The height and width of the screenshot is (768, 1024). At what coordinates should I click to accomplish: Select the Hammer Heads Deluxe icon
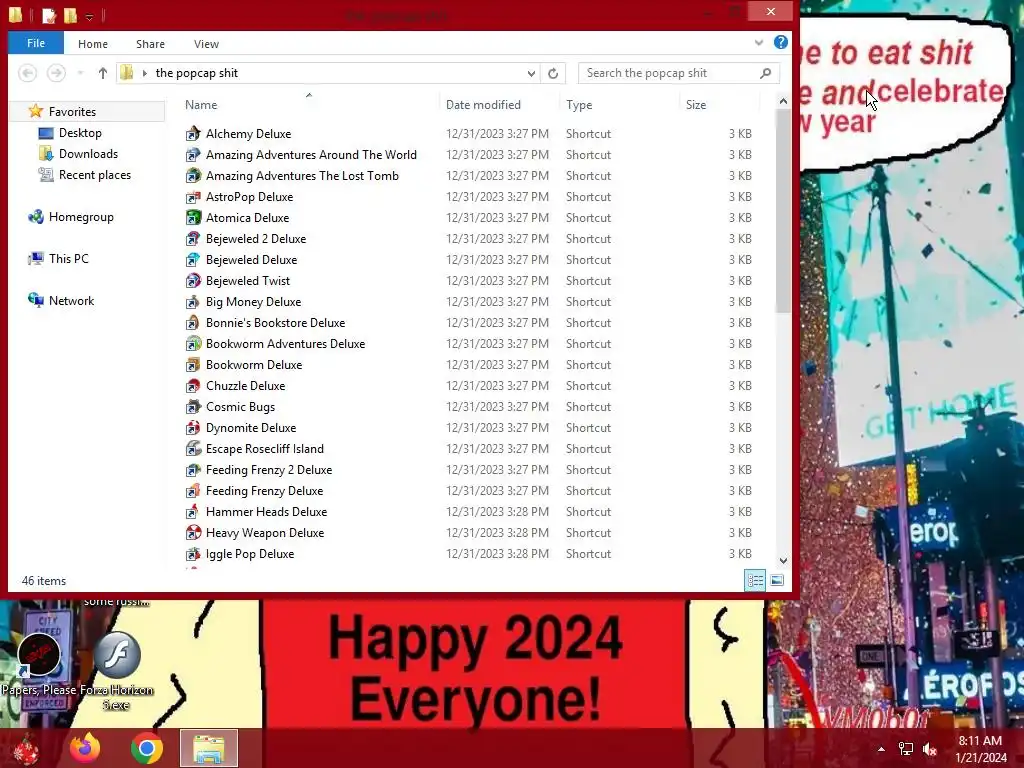(193, 512)
